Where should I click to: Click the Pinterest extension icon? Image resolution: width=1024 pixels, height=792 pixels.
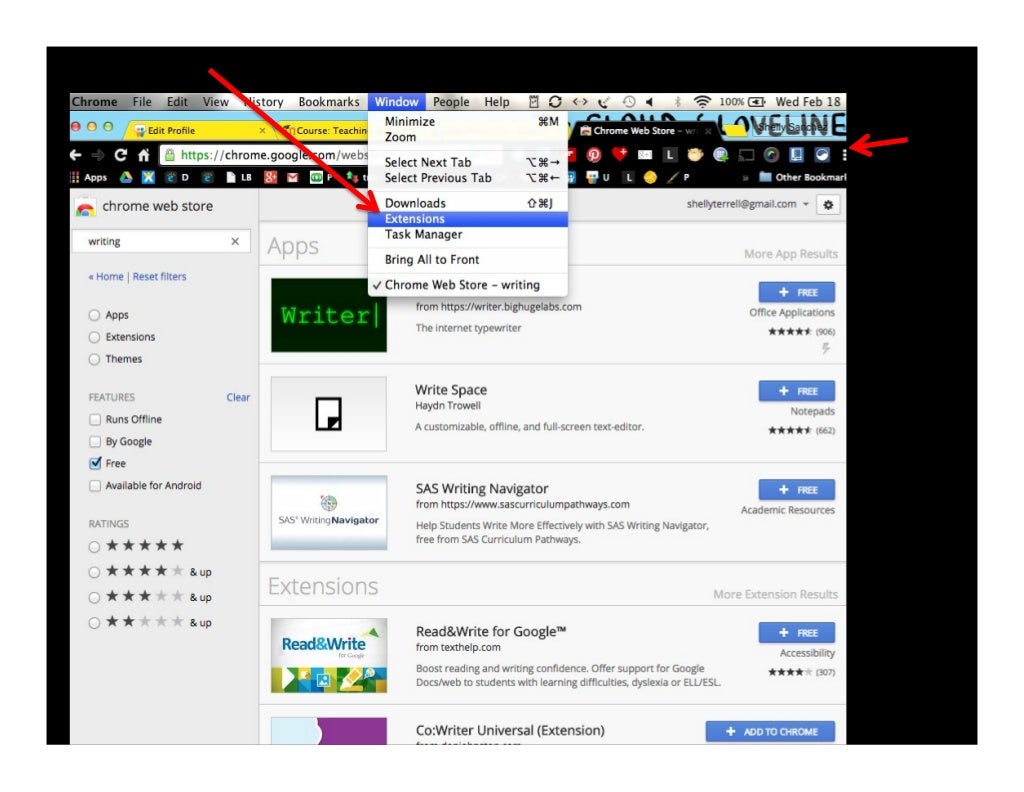(x=594, y=155)
